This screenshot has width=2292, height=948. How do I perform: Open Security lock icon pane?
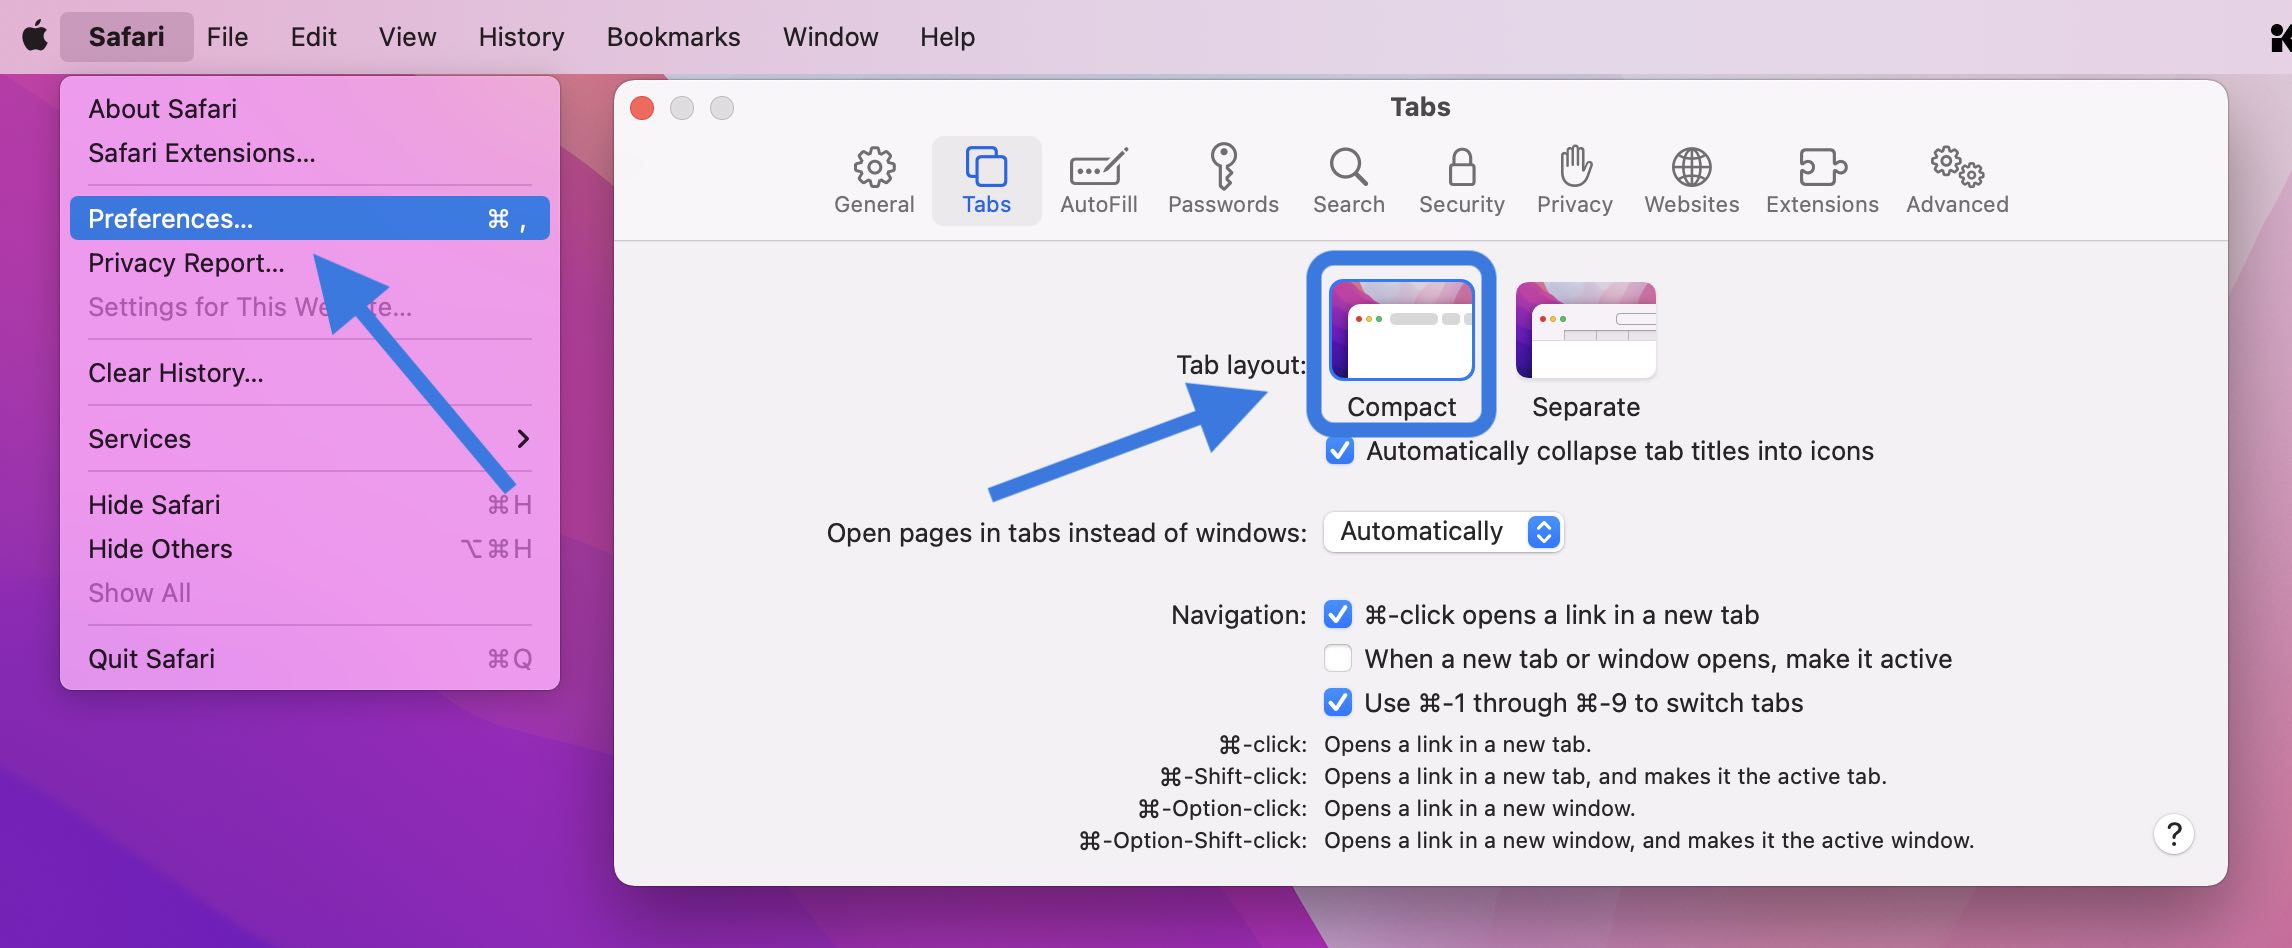pos(1461,181)
